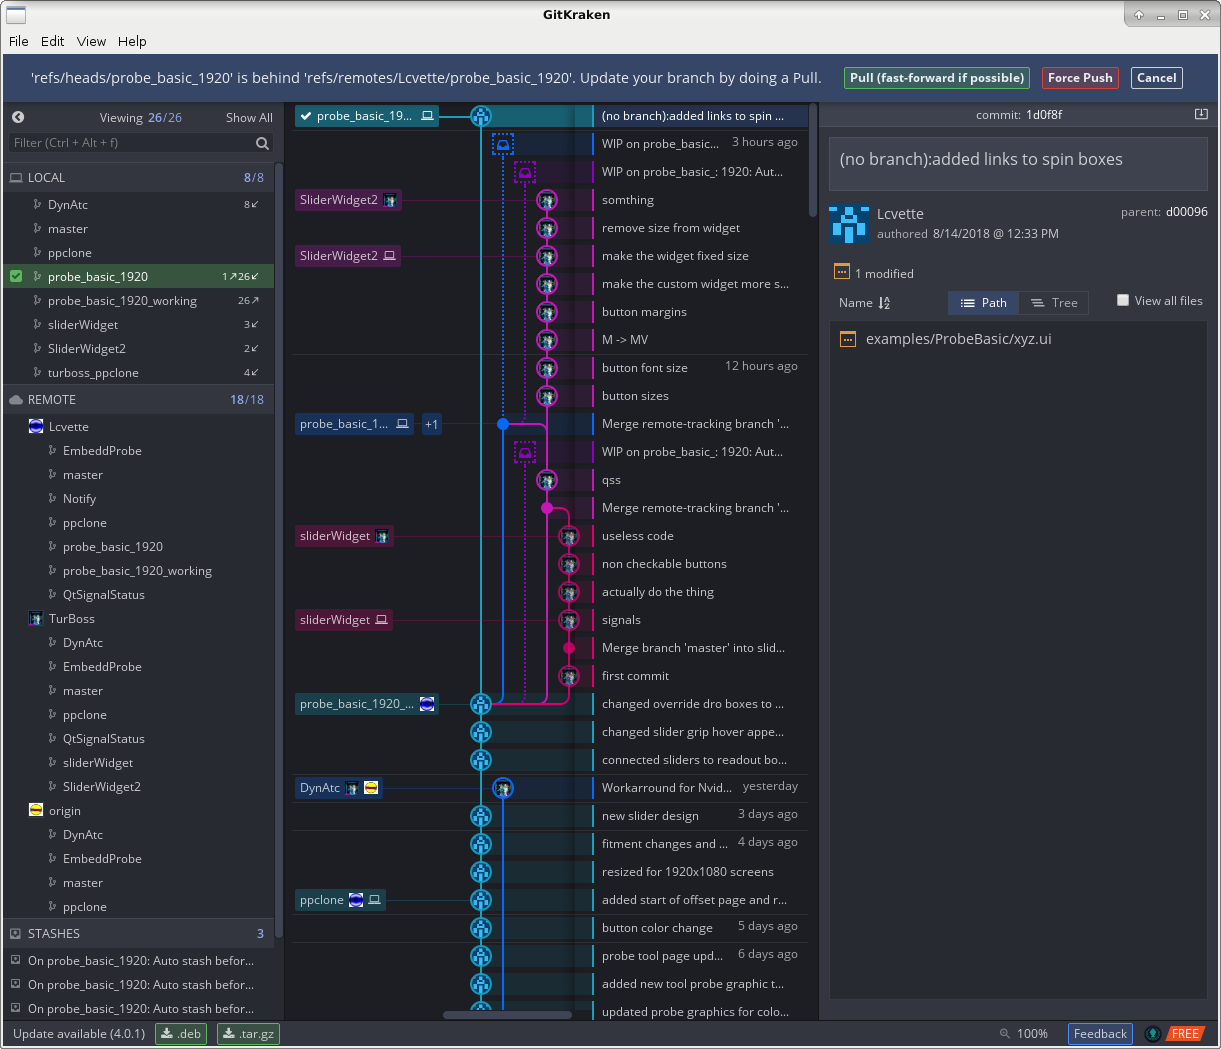The width and height of the screenshot is (1221, 1049).
Task: Click the commit node for 'somthing'
Action: coord(546,200)
